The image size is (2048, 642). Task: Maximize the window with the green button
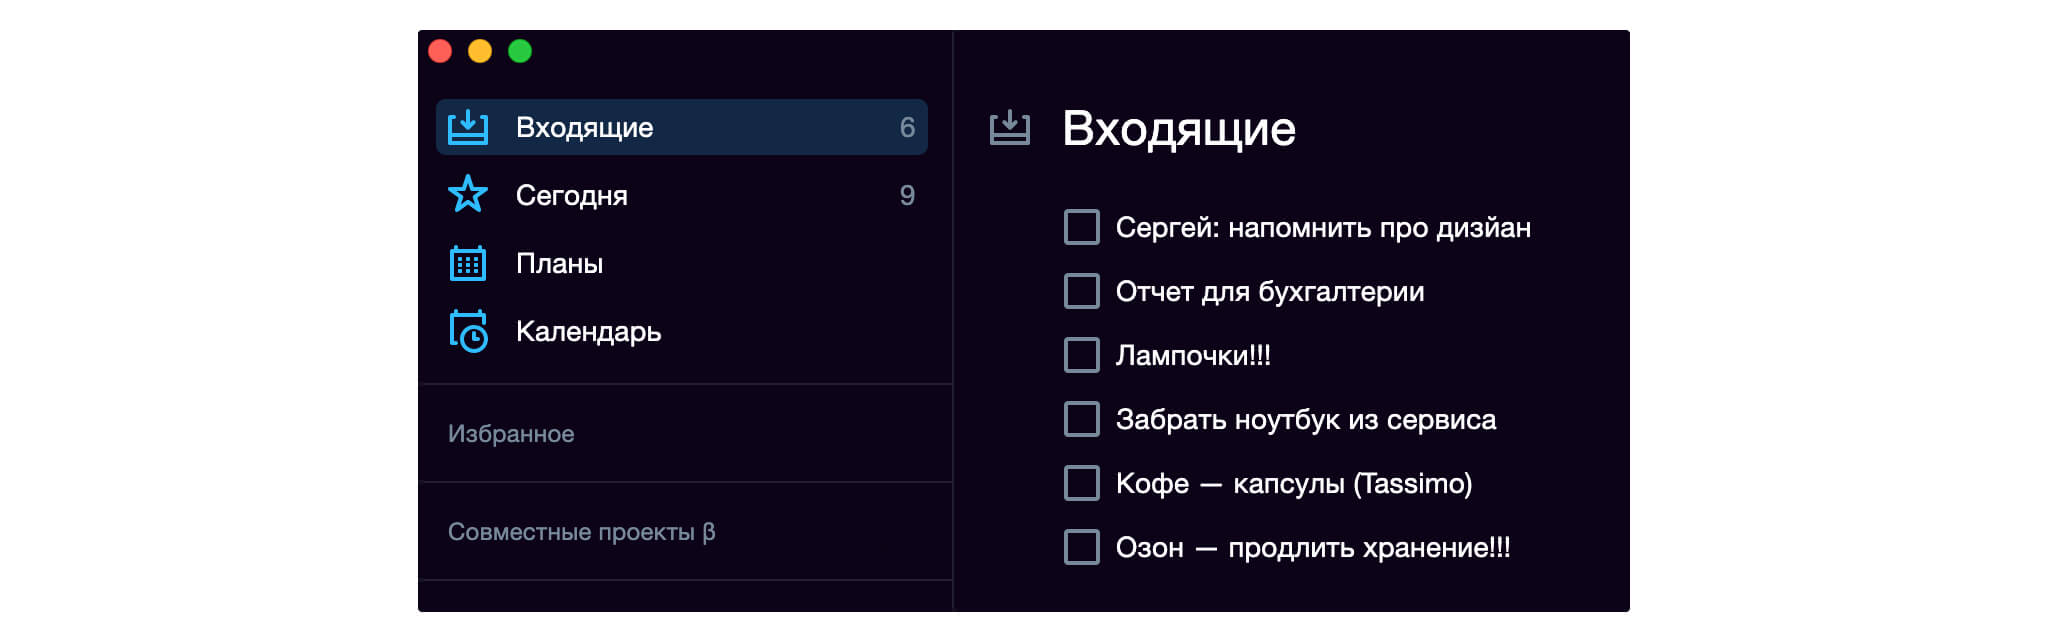tap(520, 51)
